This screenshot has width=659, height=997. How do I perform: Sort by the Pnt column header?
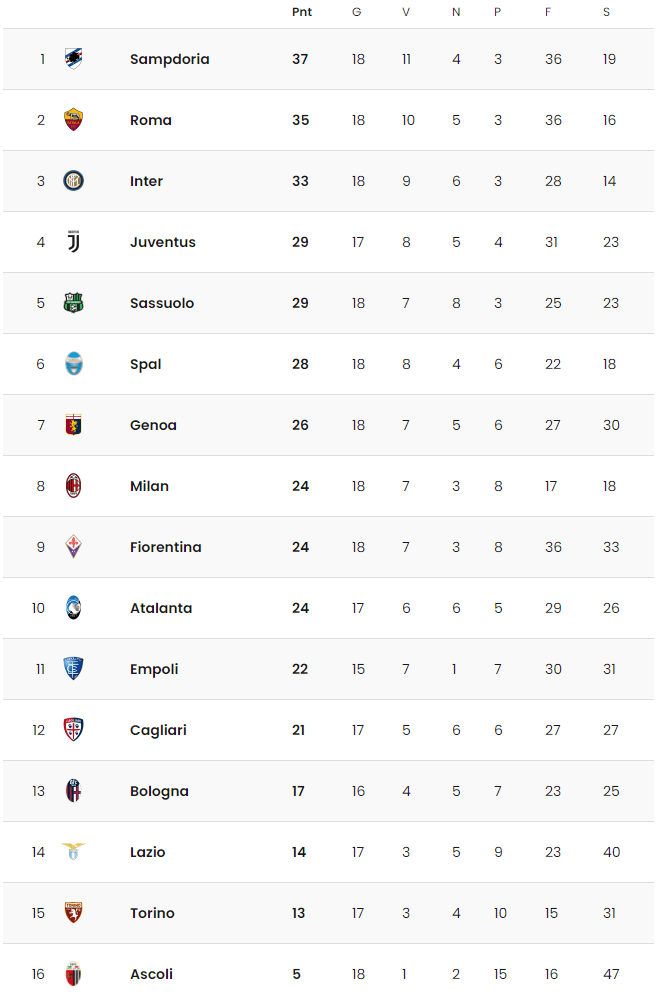coord(302,12)
